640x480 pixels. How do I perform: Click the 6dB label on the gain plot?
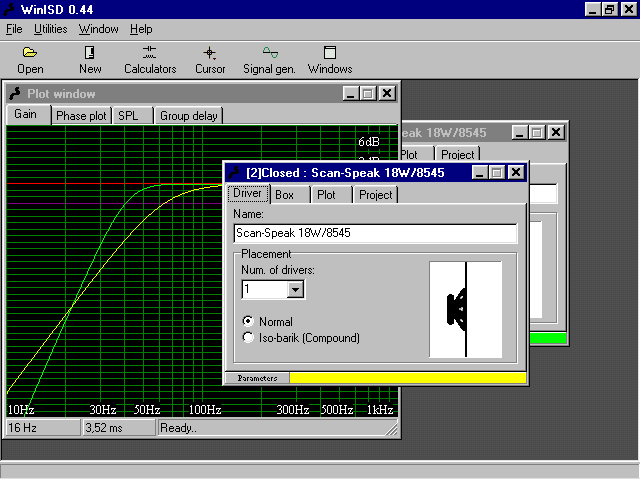pos(369,142)
